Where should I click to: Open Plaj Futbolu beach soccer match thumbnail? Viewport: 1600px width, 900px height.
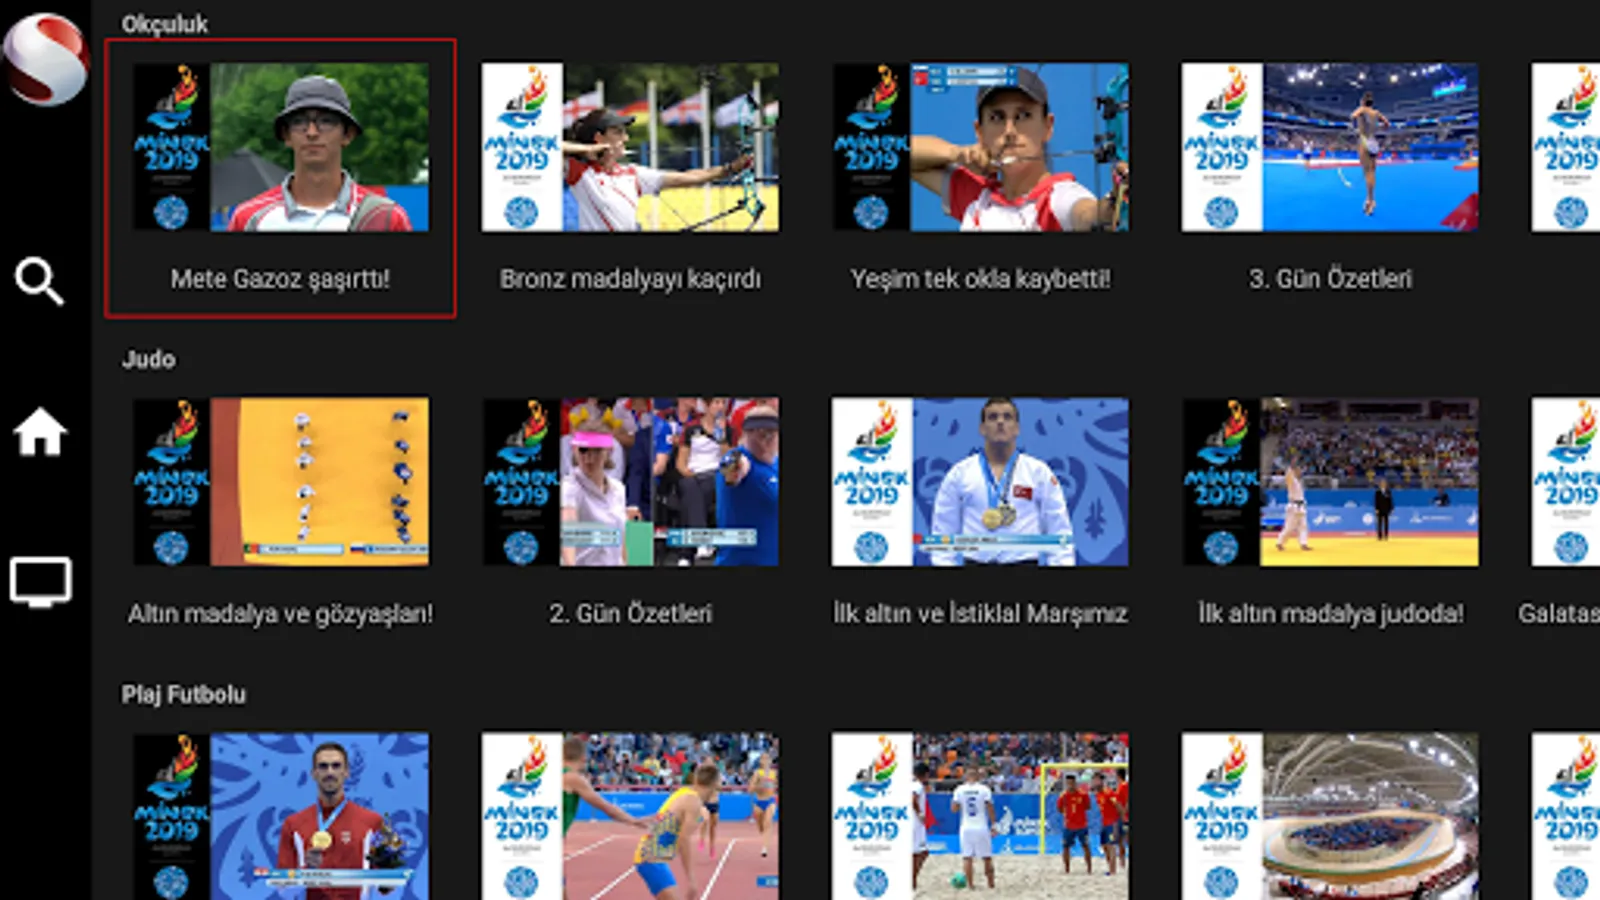point(980,816)
